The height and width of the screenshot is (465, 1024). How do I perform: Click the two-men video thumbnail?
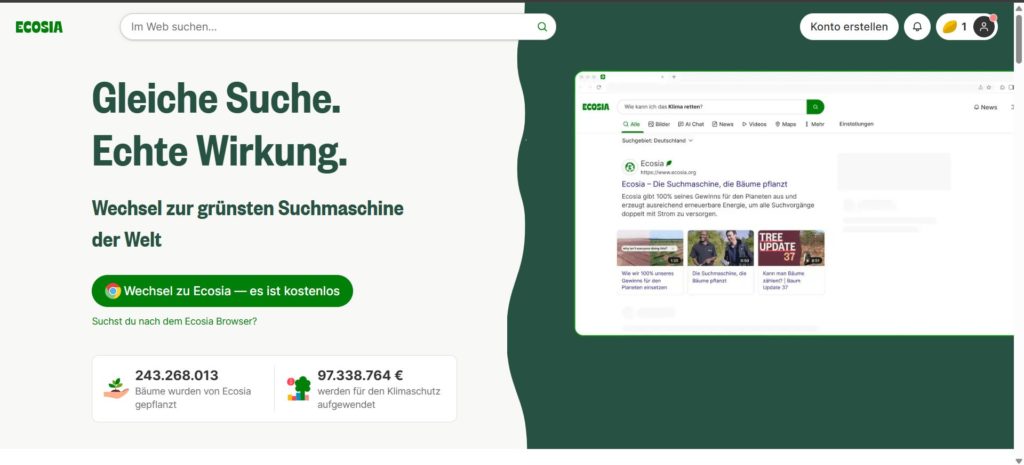pos(720,248)
